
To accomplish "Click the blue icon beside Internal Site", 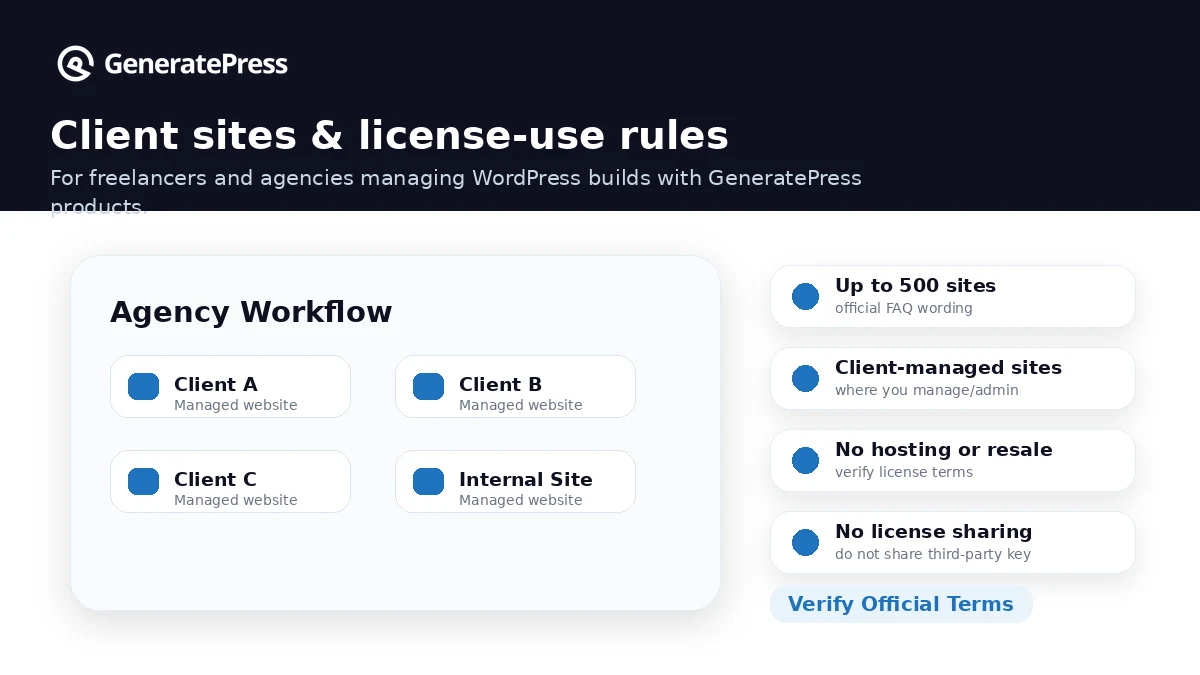I will (x=429, y=481).
